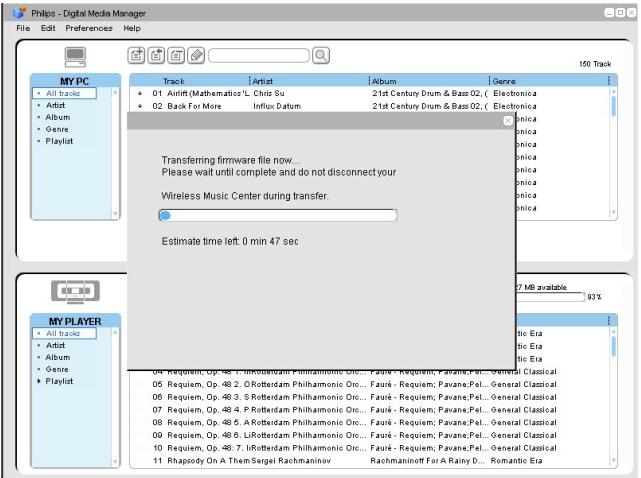The image size is (641, 478).
Task: Expand Playlist arrow under MY PLAYER
Action: click(39, 381)
